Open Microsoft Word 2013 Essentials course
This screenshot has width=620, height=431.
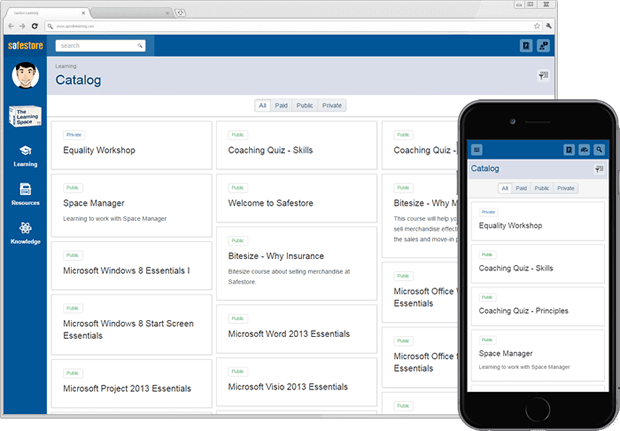coord(297,329)
